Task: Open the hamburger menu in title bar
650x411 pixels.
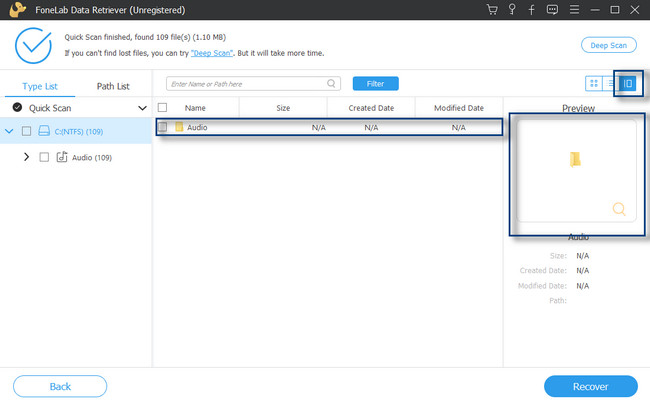Action: pos(574,10)
